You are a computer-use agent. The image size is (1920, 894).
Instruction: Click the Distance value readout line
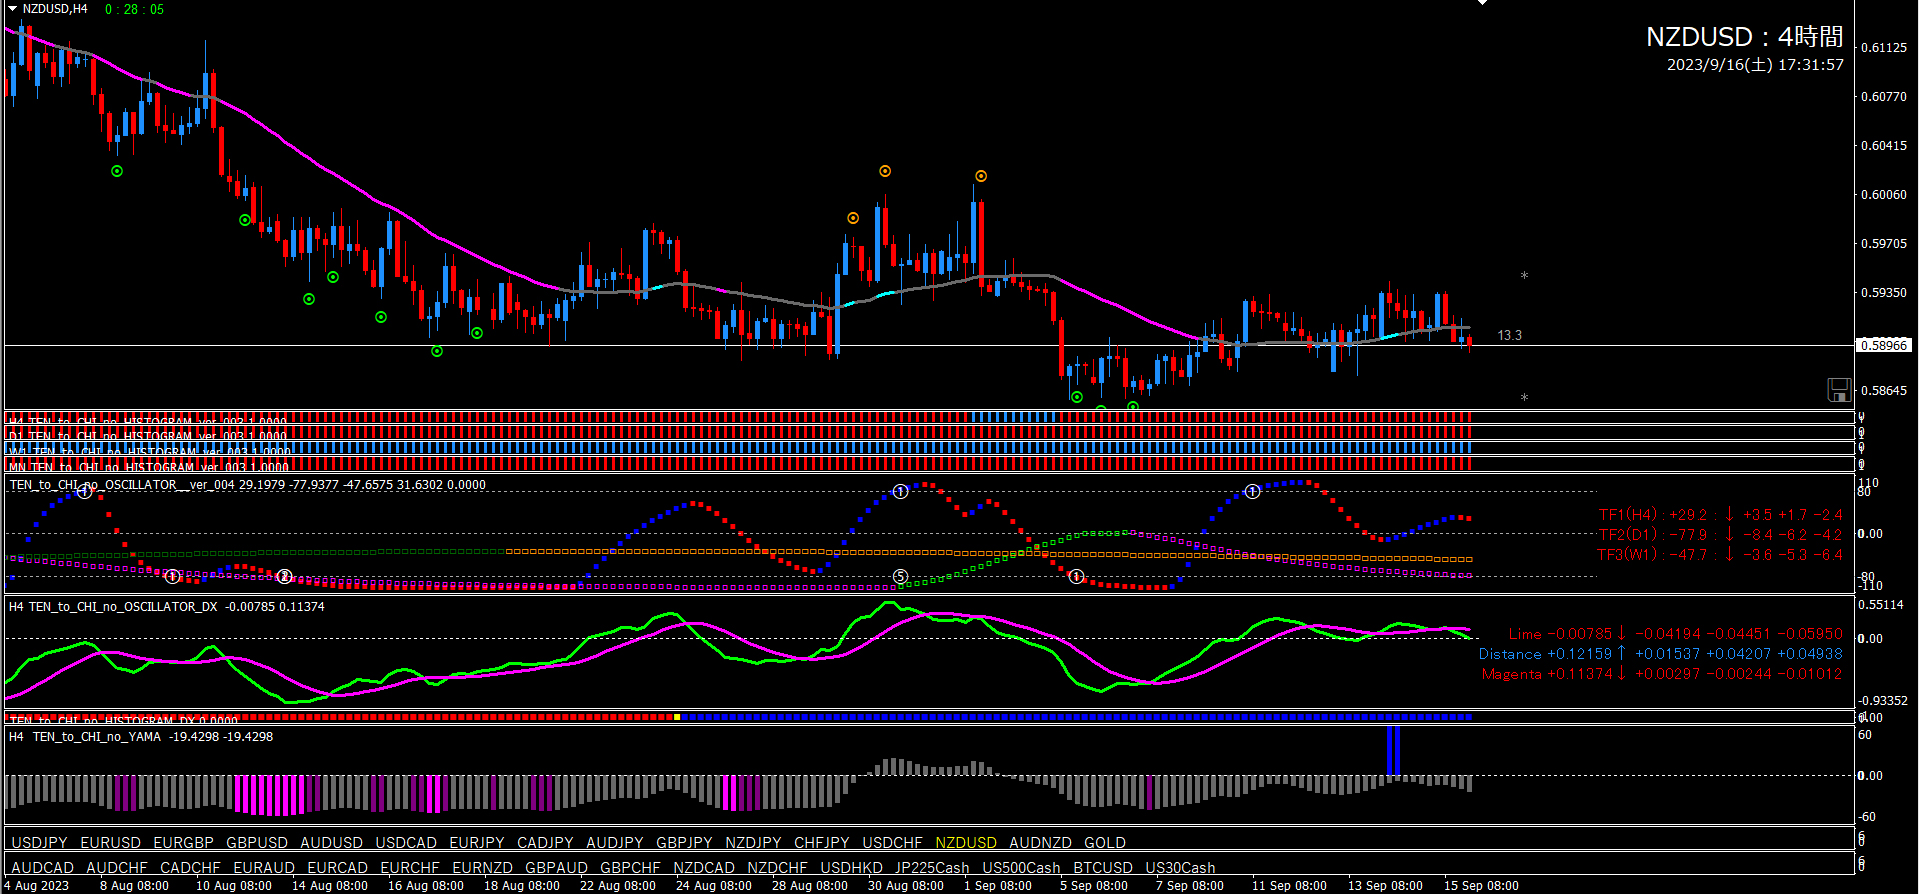1661,654
